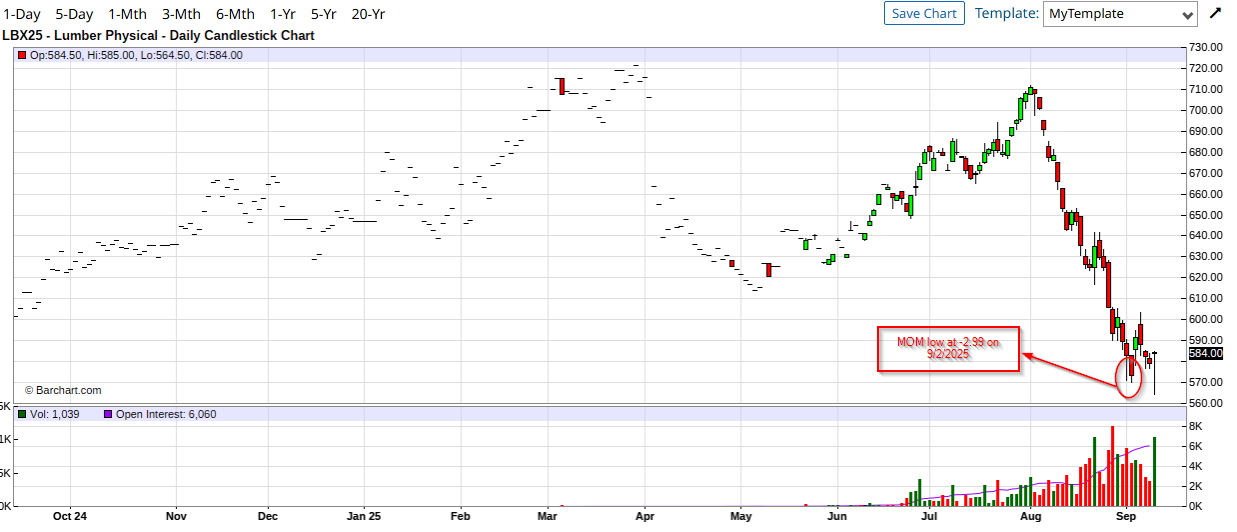Click the Oct 24 axis label
The width and height of the screenshot is (1237, 532).
coord(70,517)
